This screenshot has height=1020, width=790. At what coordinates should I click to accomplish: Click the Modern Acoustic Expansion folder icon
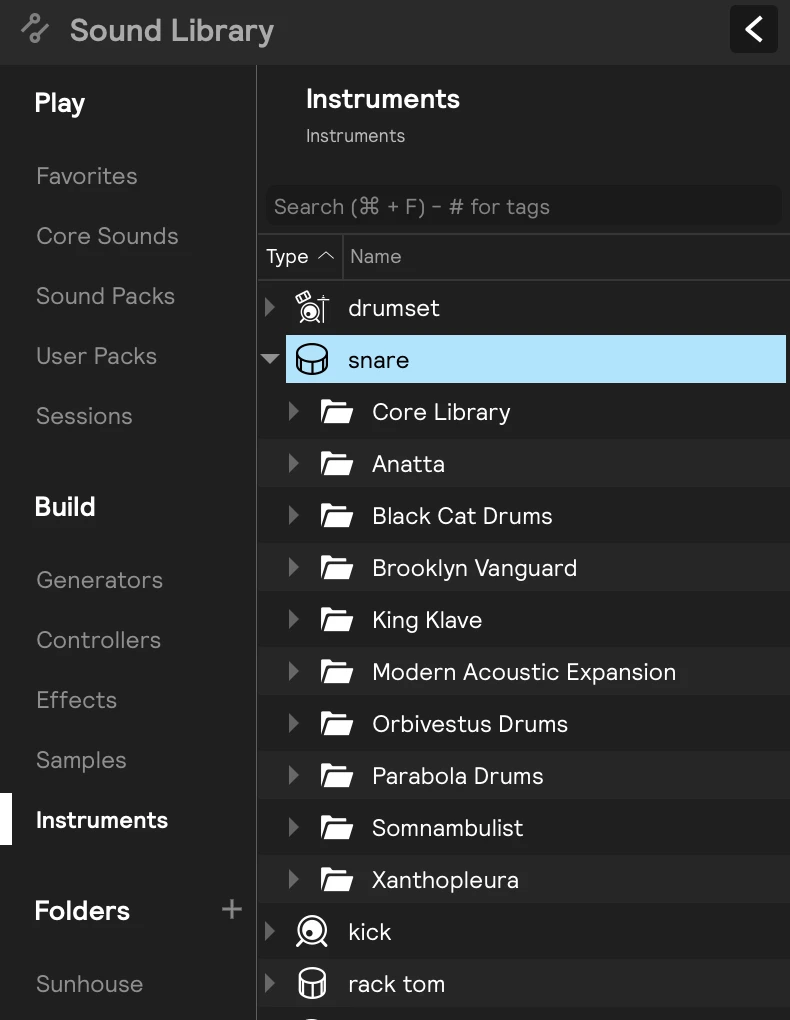pyautogui.click(x=336, y=672)
